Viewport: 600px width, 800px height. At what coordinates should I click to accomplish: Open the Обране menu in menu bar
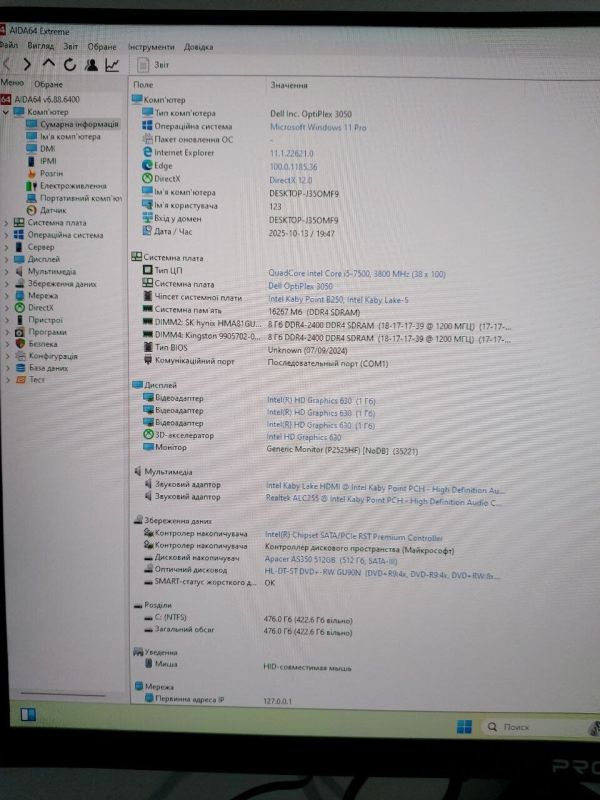click(102, 46)
